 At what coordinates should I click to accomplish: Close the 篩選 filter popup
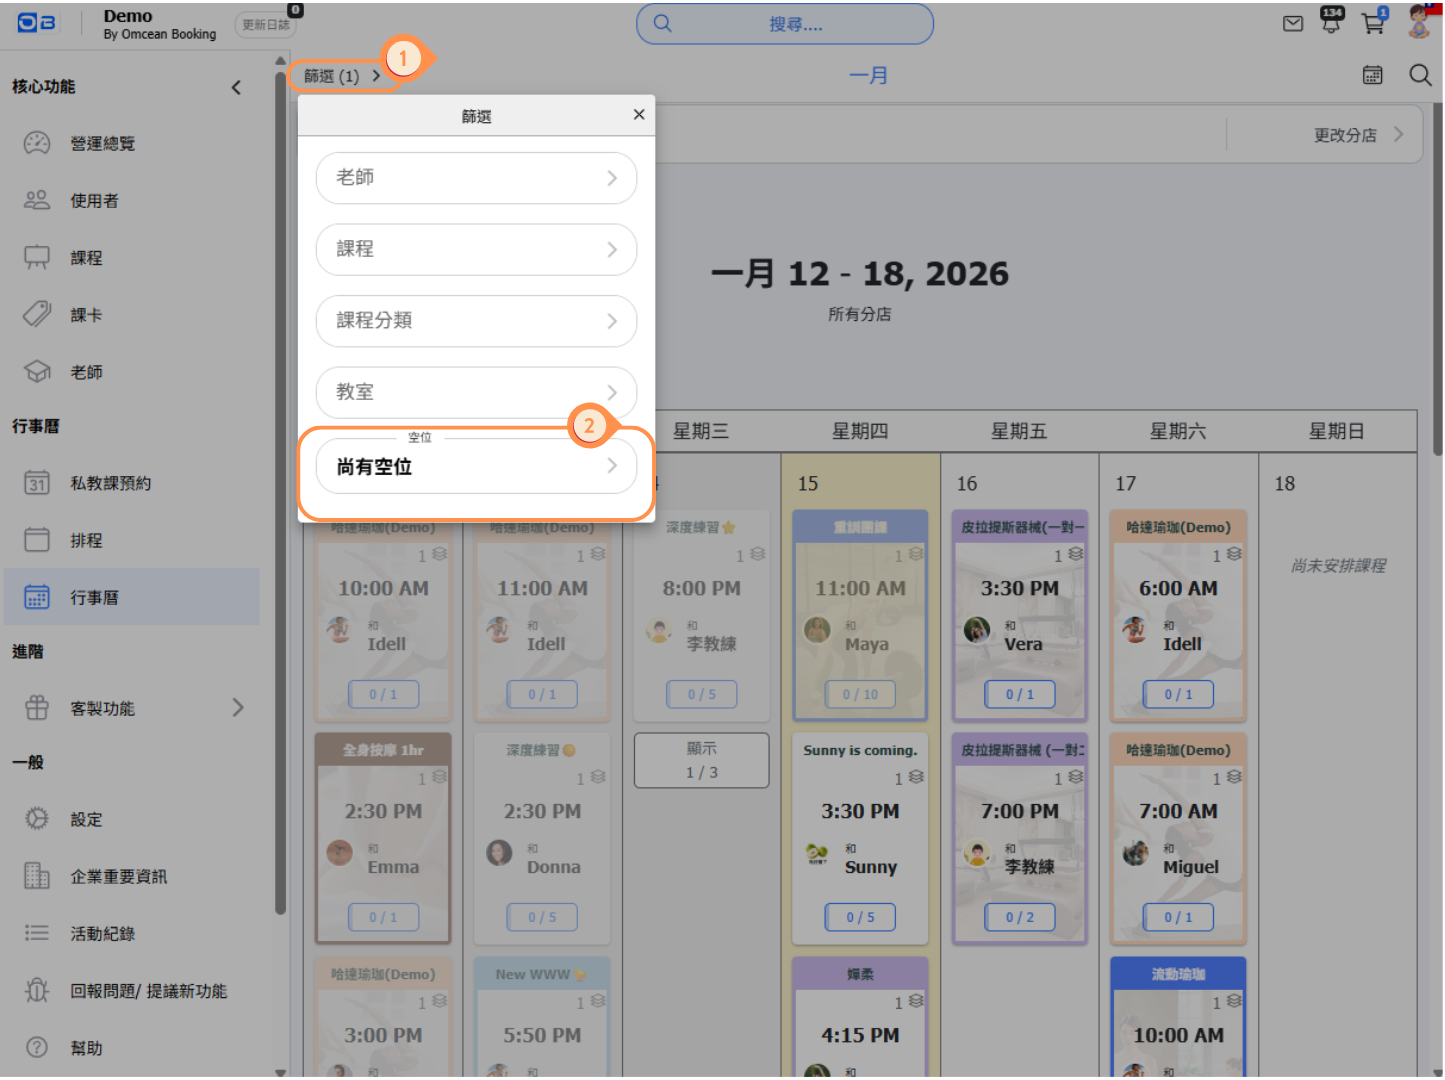639,115
